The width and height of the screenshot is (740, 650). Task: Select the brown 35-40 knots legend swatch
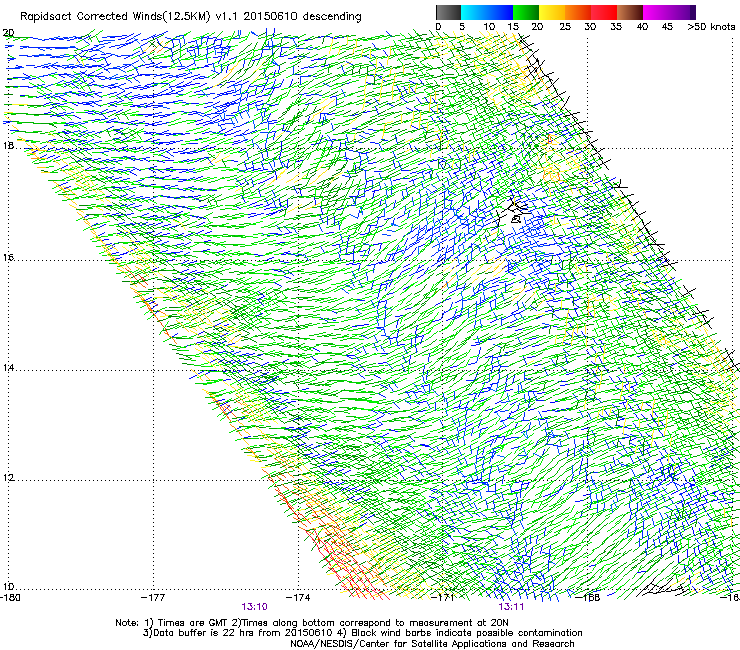630,12
